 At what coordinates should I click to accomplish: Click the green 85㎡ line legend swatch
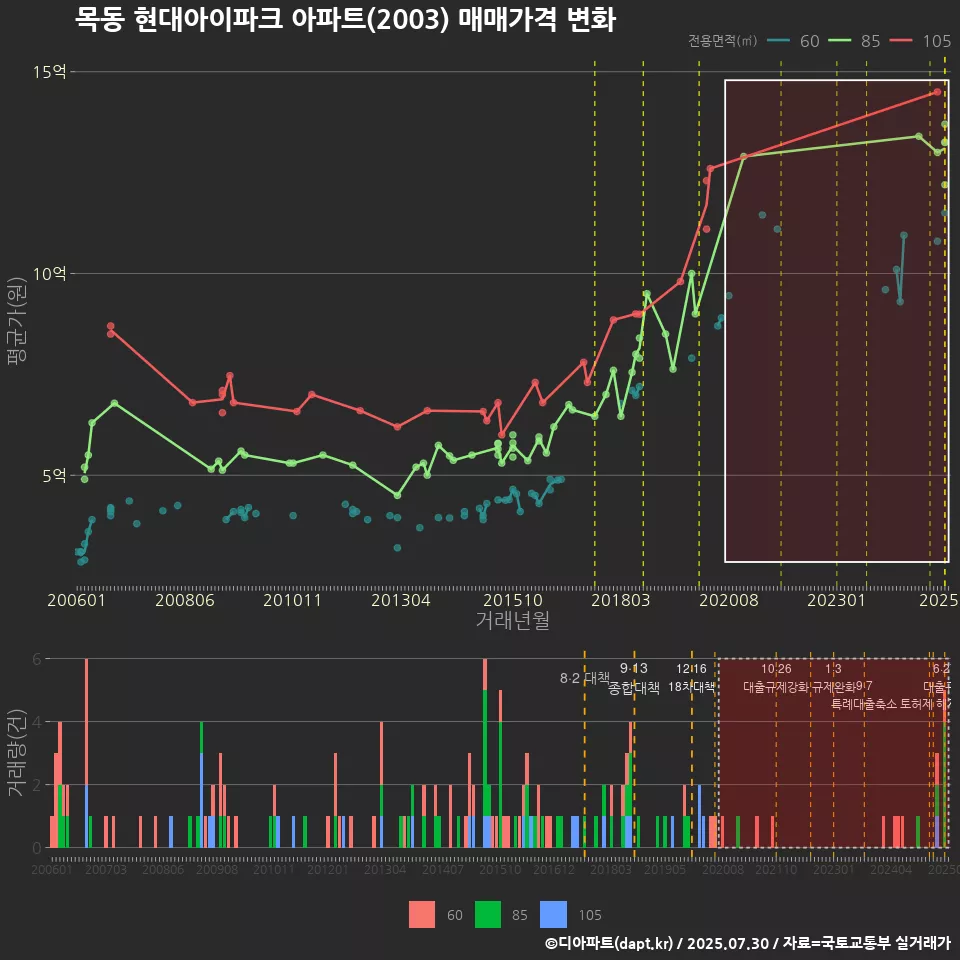[839, 41]
